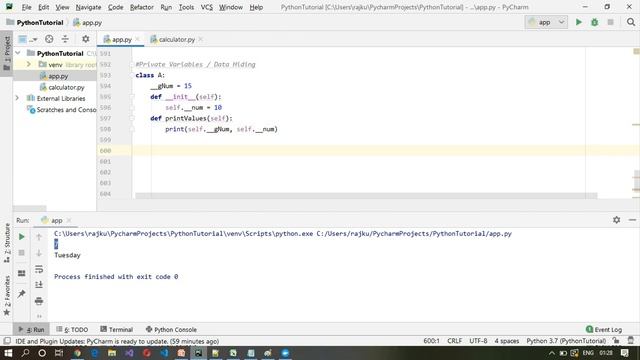
Task: Click the stop button in top toolbar
Action: click(610, 22)
